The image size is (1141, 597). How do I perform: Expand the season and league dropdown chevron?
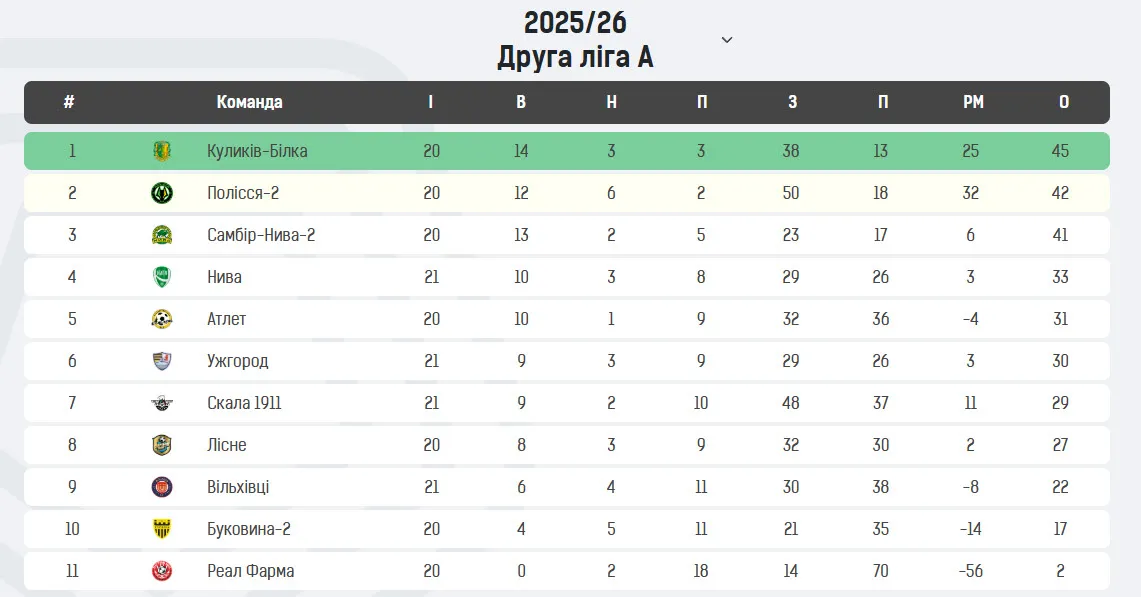[727, 40]
